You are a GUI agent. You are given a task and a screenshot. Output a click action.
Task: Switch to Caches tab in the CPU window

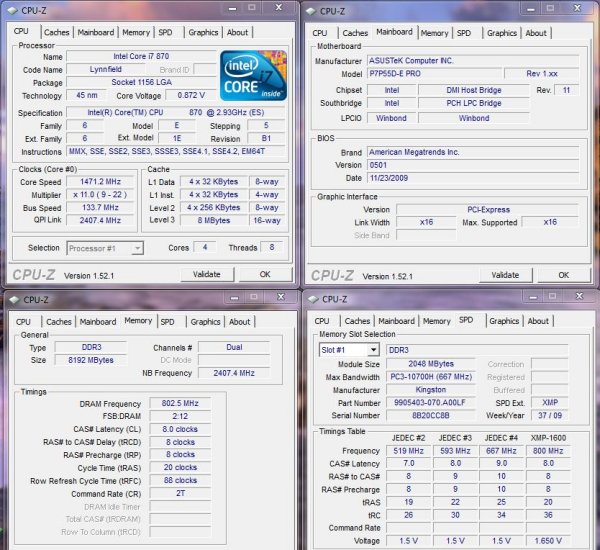(x=57, y=33)
